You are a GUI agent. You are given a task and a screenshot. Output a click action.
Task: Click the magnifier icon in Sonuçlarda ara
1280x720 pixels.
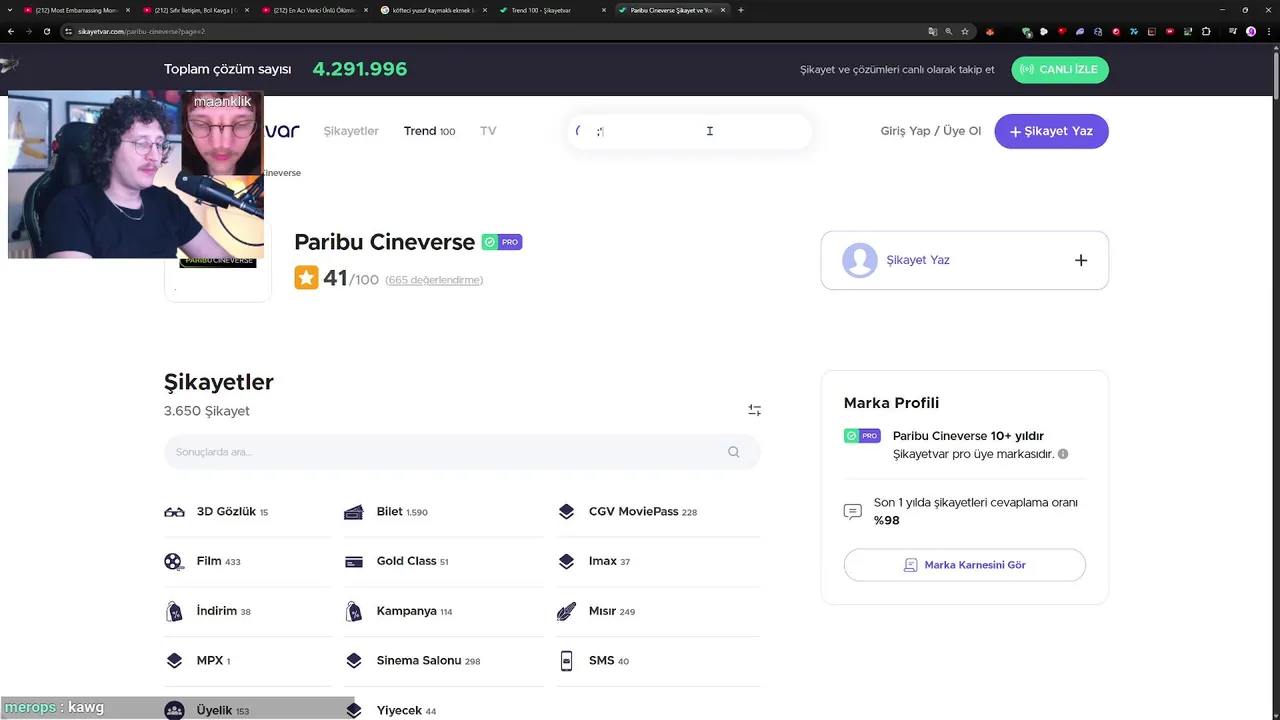tap(734, 452)
